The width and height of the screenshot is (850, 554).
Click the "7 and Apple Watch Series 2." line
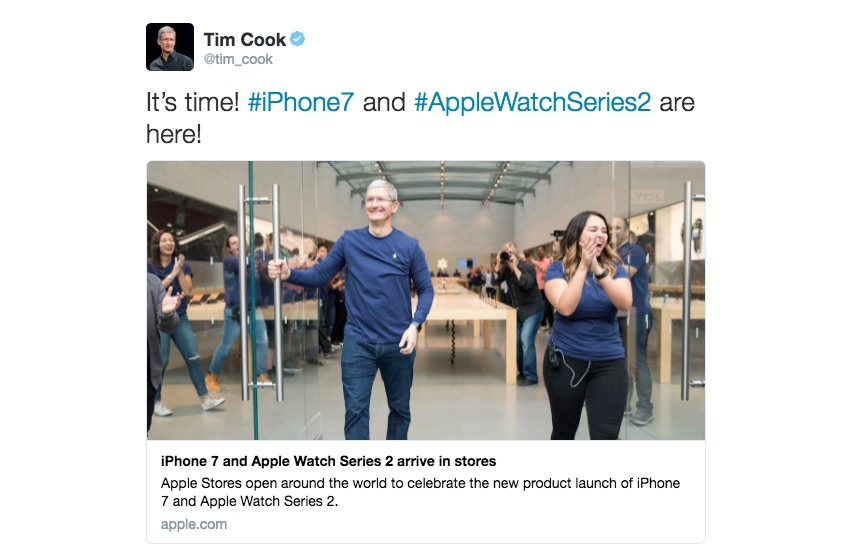tap(249, 501)
